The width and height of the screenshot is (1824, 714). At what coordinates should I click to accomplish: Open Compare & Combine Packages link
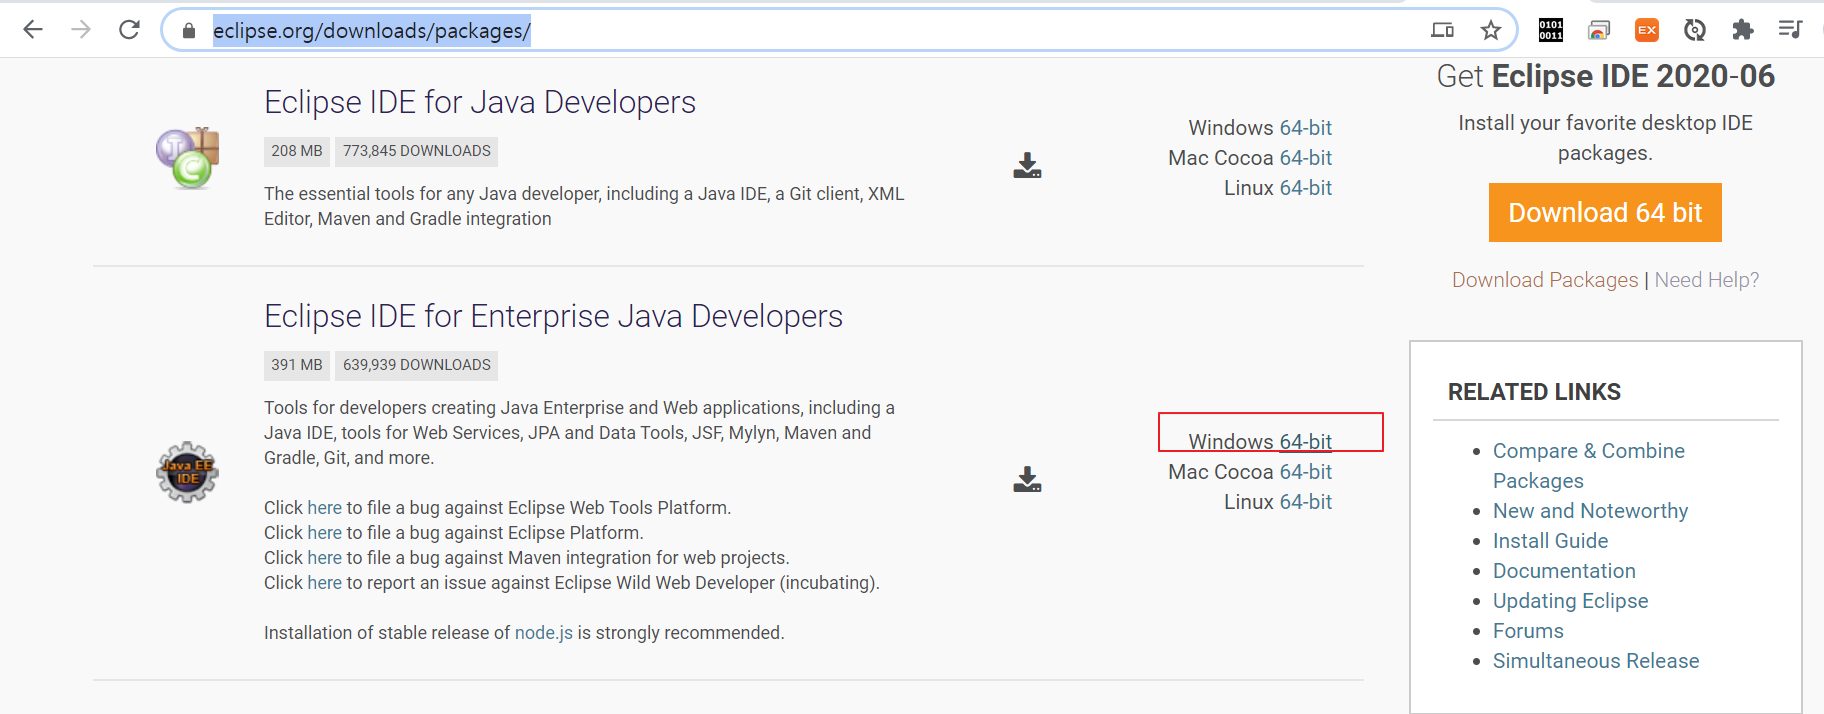(1589, 466)
